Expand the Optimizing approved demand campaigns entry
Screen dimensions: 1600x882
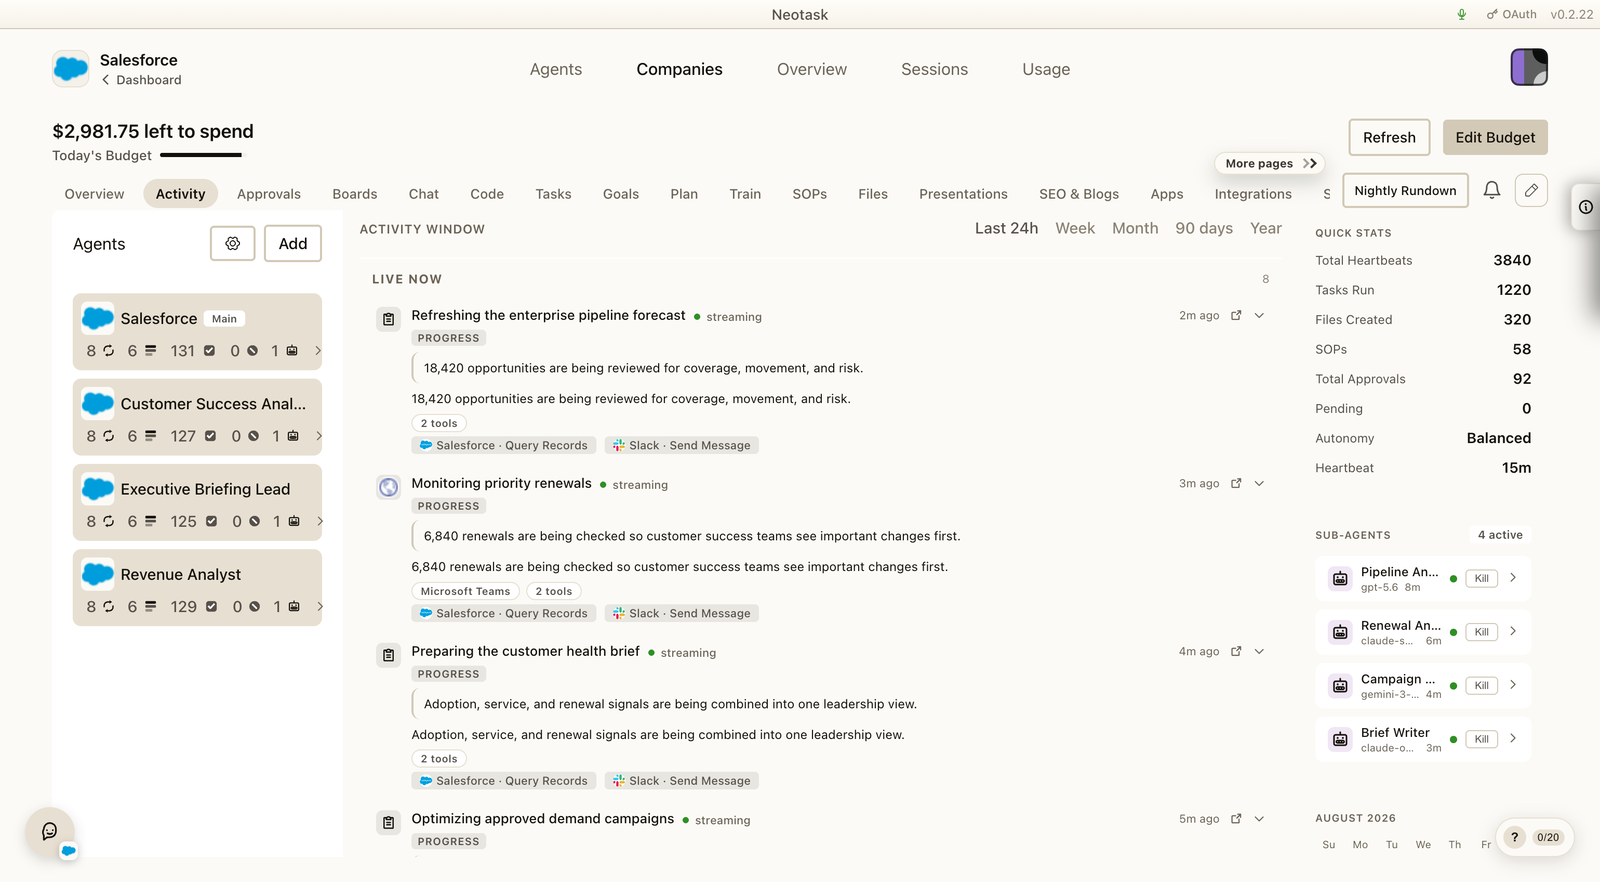tap(1260, 818)
